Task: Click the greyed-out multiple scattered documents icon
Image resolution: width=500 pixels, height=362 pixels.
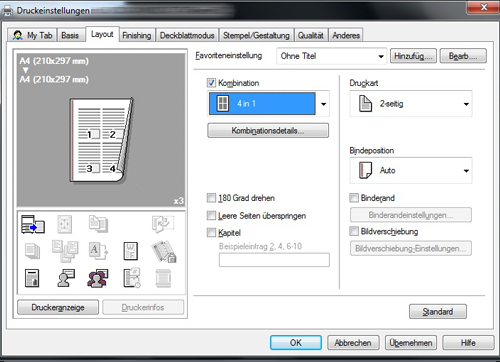Action: [65, 251]
